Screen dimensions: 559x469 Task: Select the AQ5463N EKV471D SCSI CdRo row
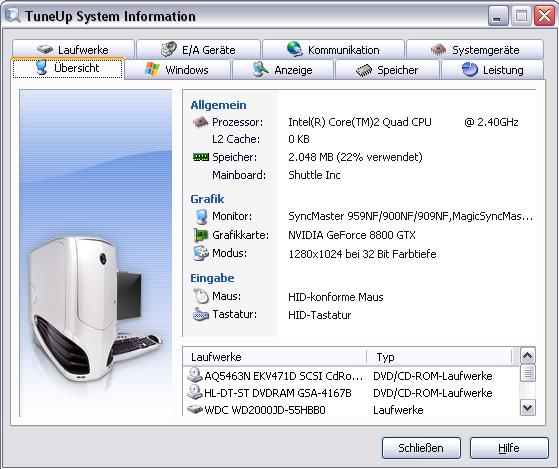(x=351, y=376)
